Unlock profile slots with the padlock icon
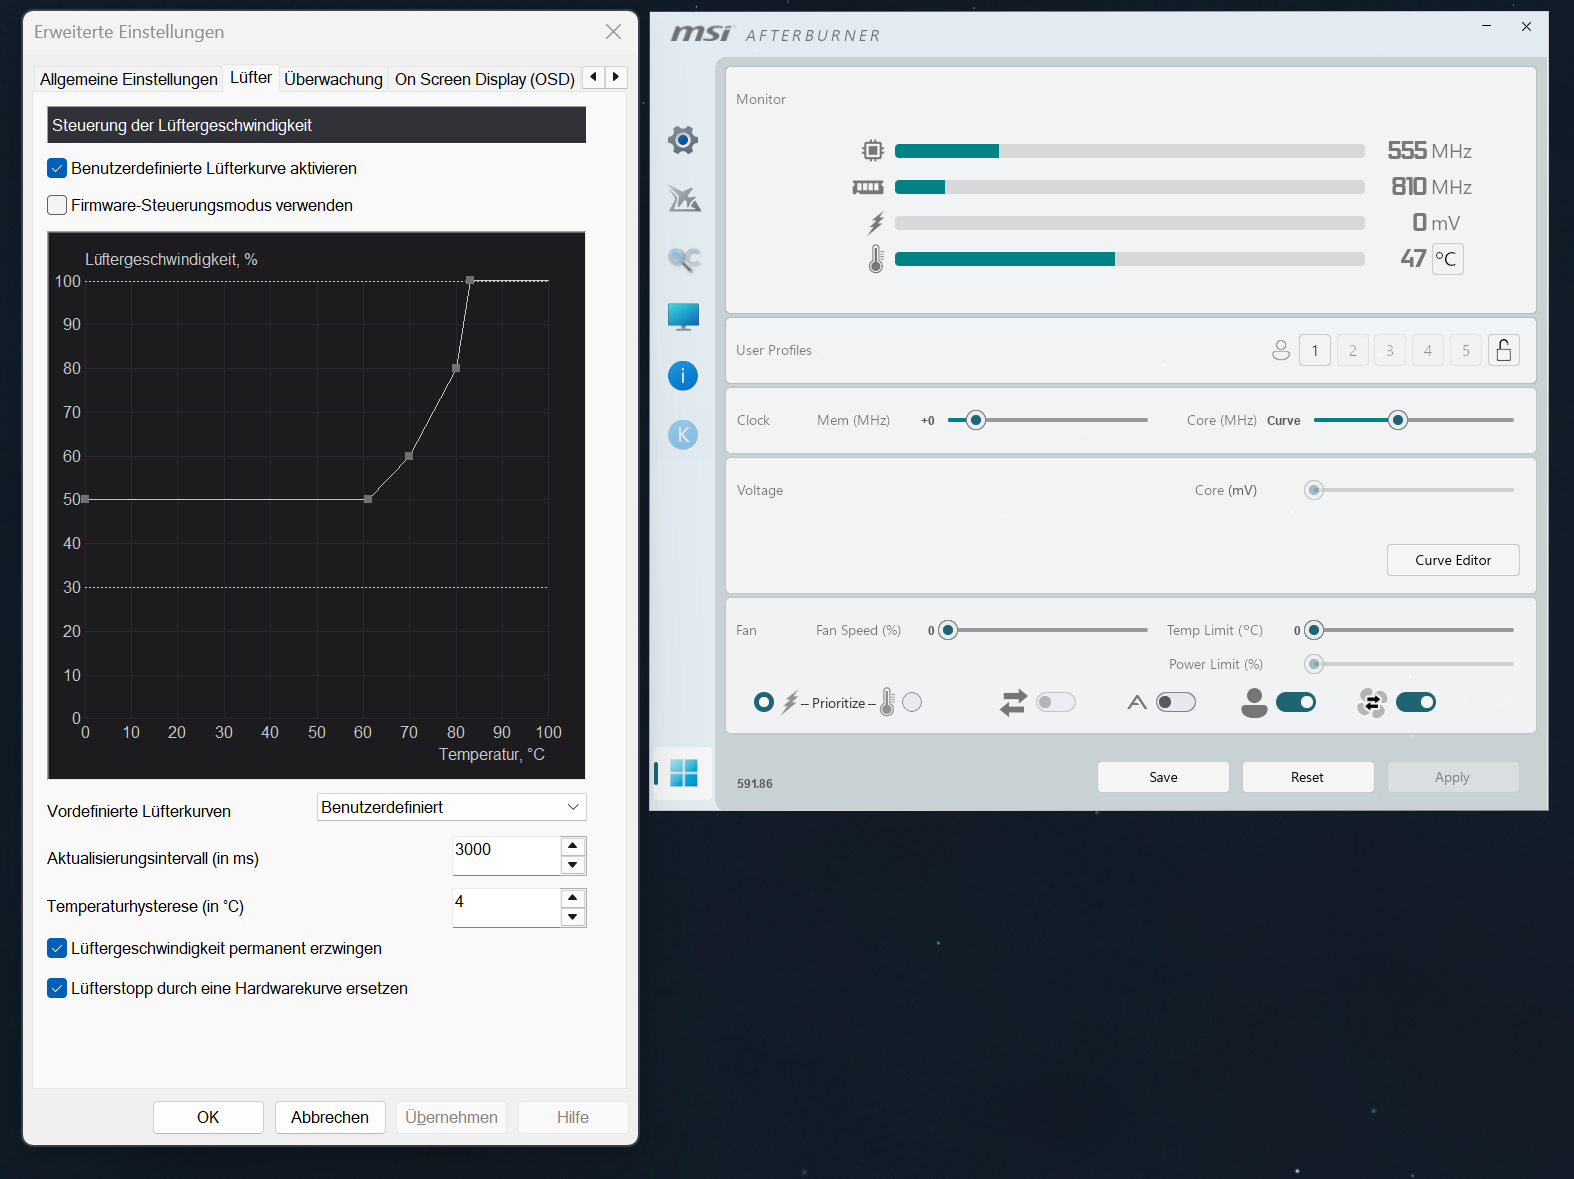The image size is (1574, 1179). (x=1504, y=350)
